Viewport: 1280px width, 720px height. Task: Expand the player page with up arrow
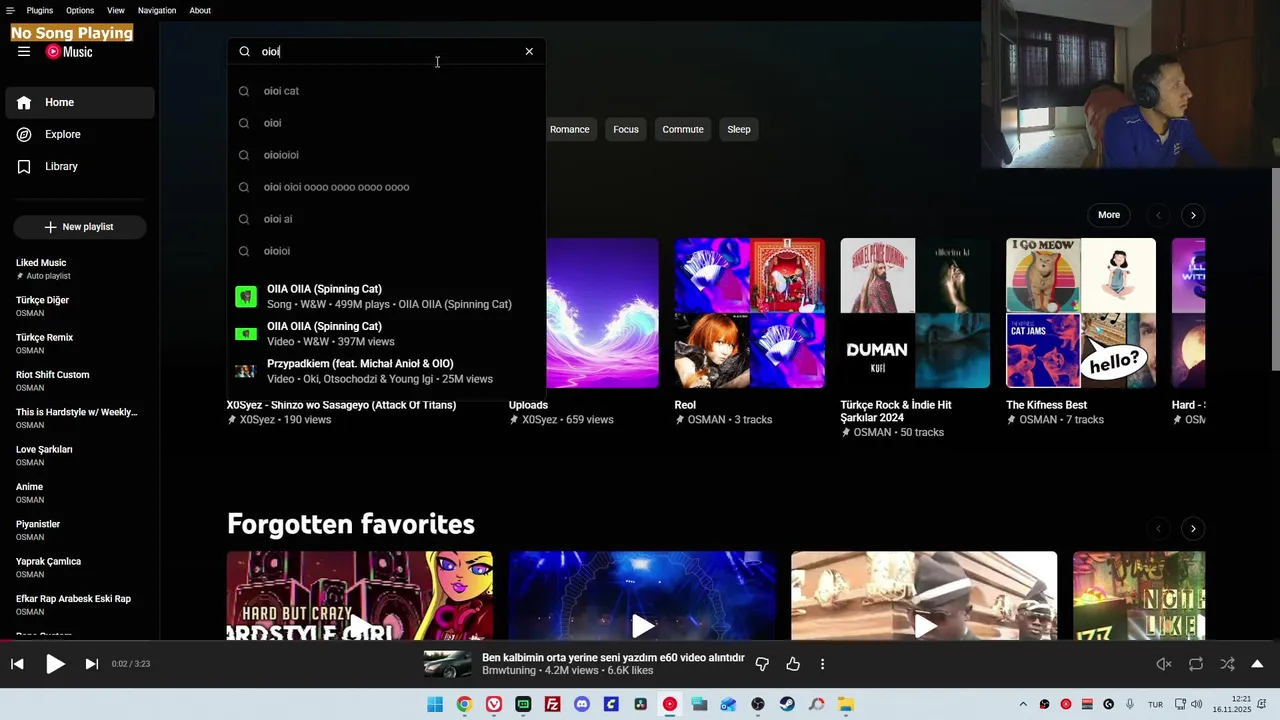click(1257, 664)
